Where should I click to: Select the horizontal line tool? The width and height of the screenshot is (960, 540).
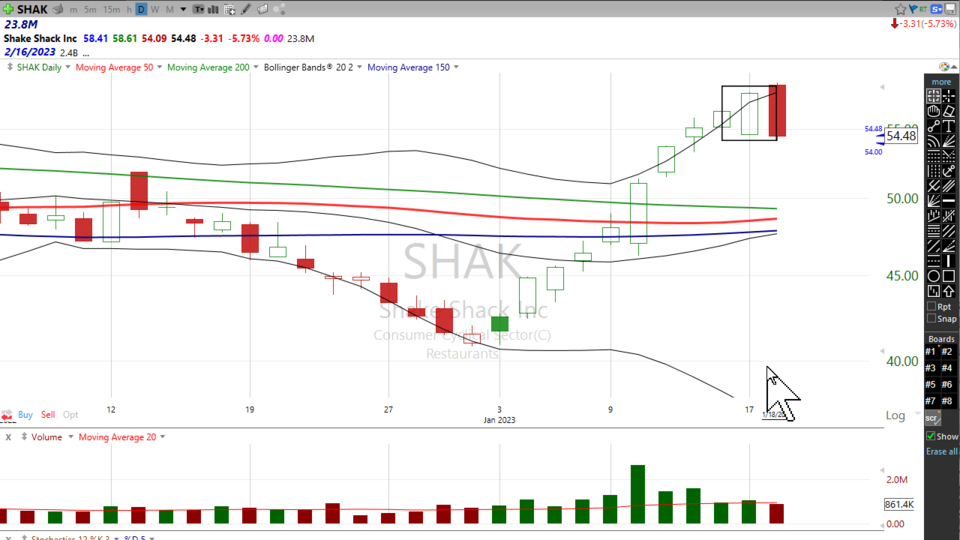pos(949,201)
